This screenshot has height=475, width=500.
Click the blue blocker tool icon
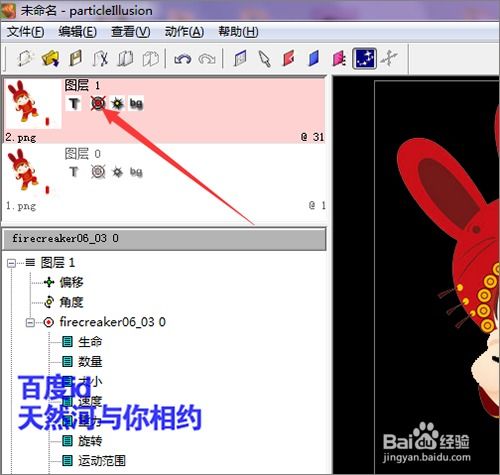[x=314, y=59]
